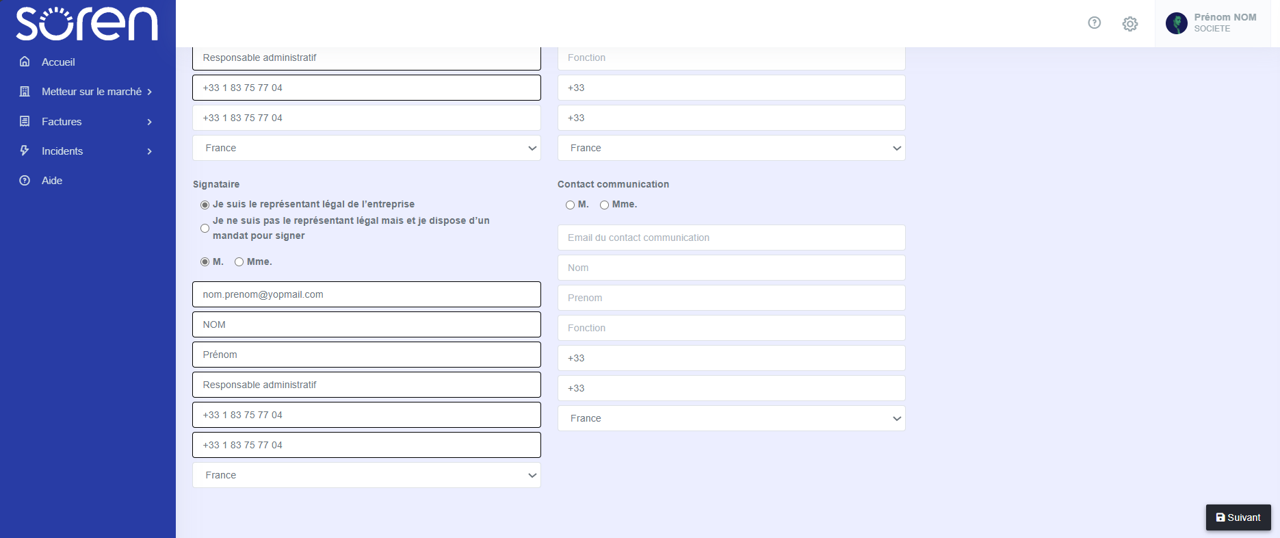
Task: Expand the Incidents submenu chevron
Action: (x=150, y=152)
